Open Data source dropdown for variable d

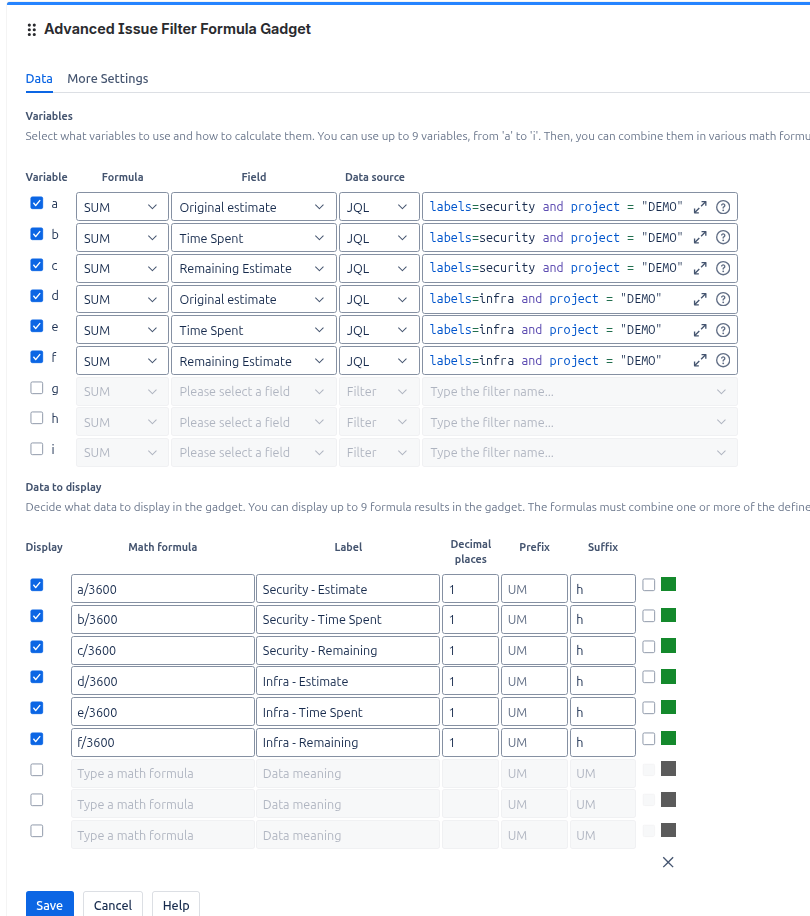tap(379, 300)
